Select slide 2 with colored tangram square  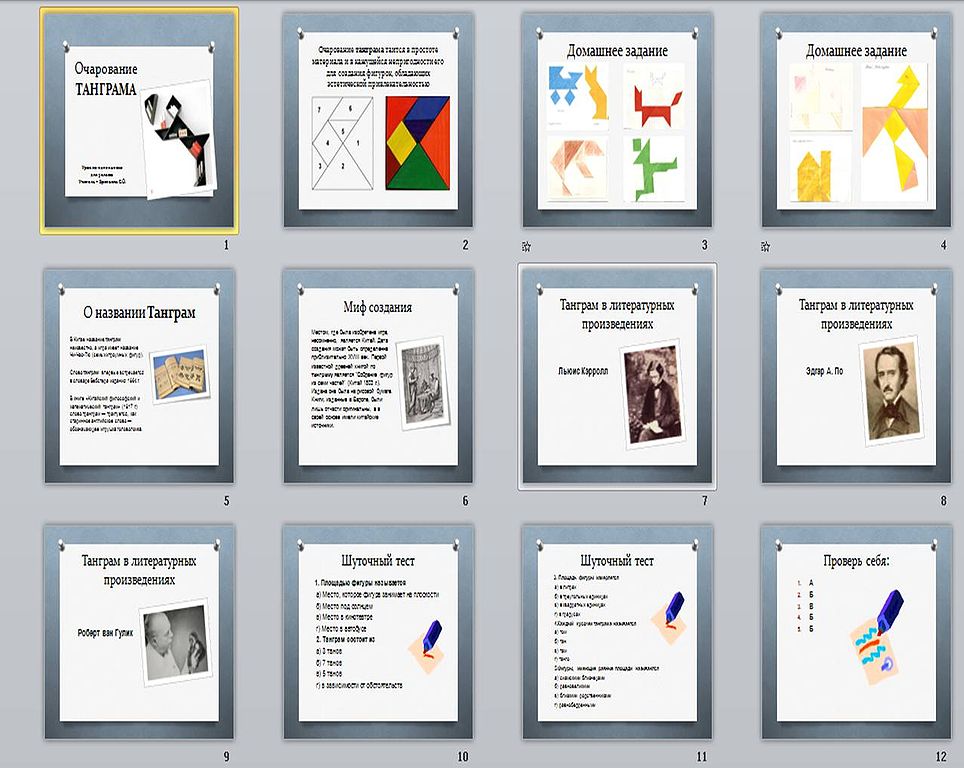click(x=378, y=120)
